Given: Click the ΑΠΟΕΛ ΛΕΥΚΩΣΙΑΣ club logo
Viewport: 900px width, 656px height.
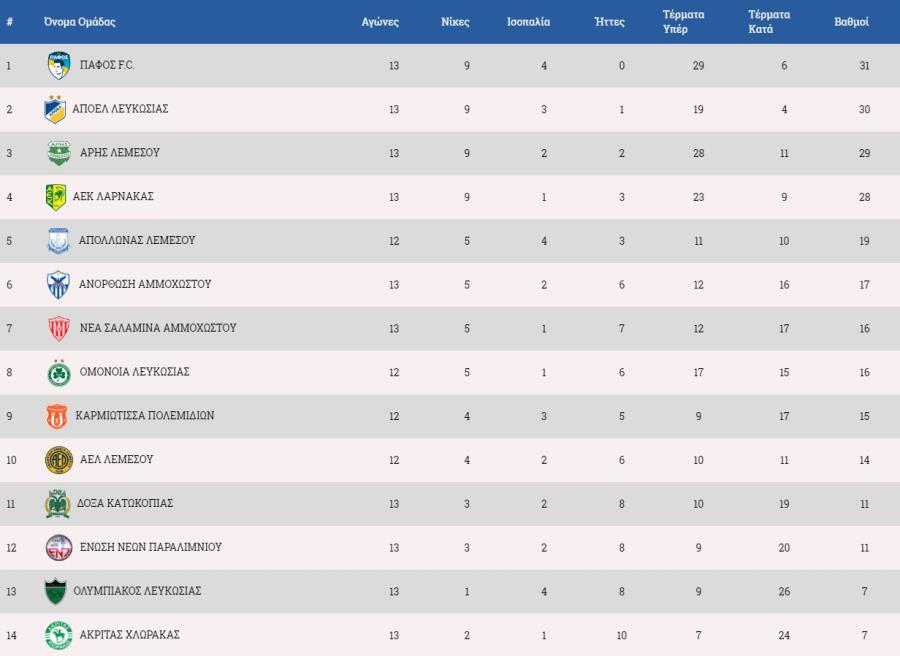Looking at the screenshot, I should pyautogui.click(x=55, y=109).
